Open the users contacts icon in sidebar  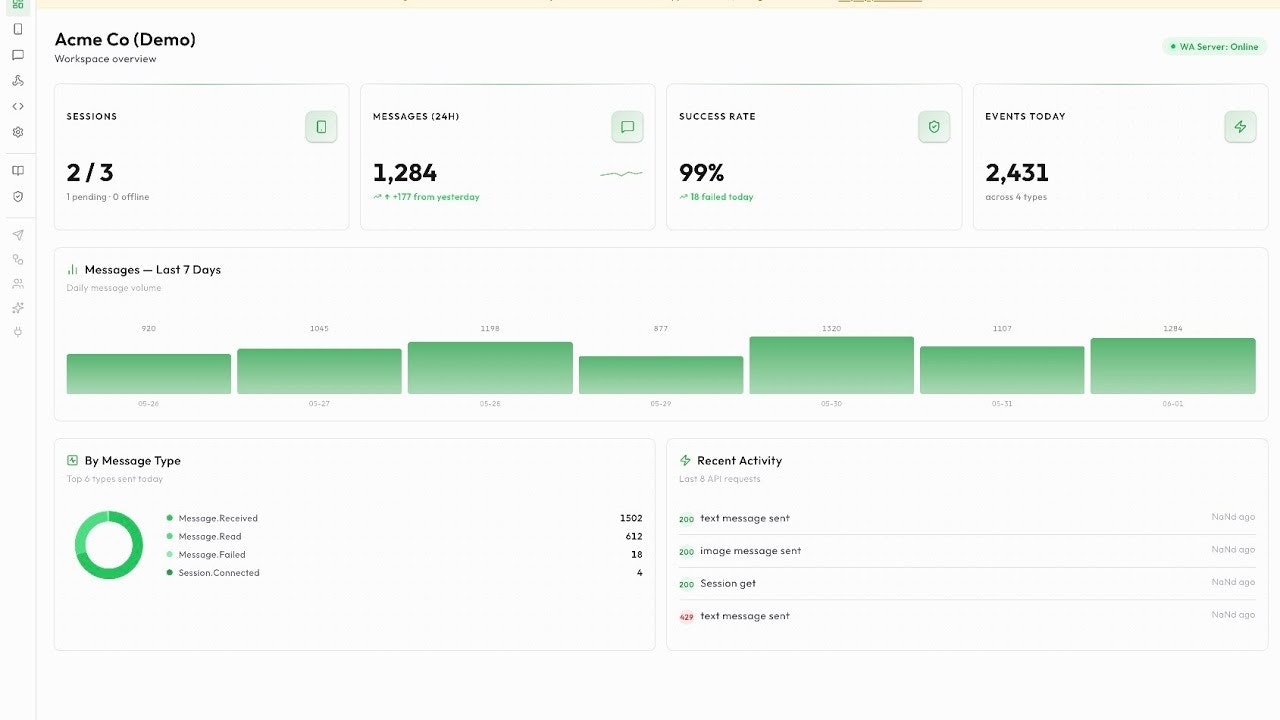coord(18,283)
